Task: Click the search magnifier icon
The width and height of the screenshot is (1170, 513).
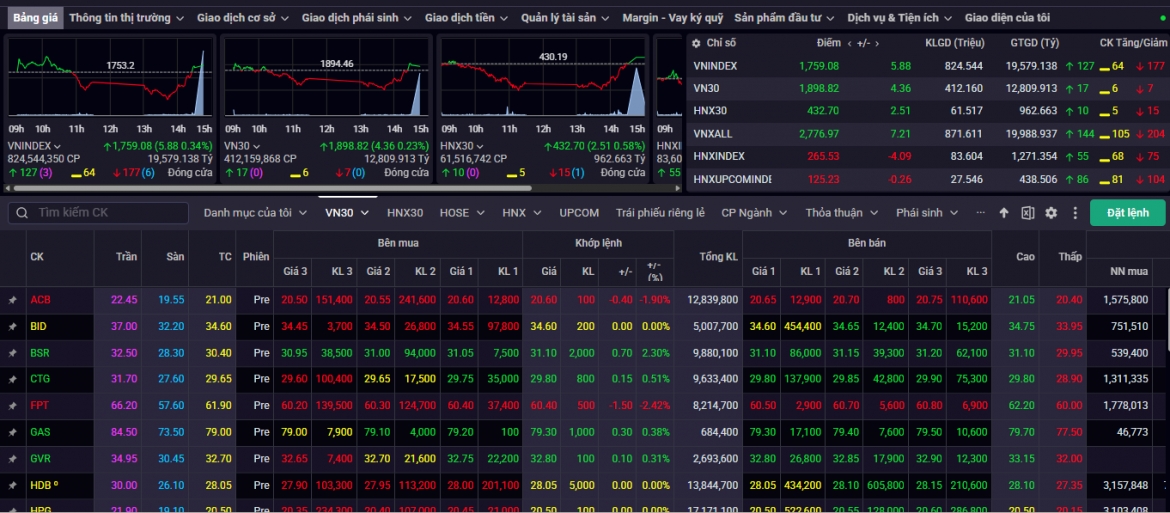Action: (x=22, y=213)
